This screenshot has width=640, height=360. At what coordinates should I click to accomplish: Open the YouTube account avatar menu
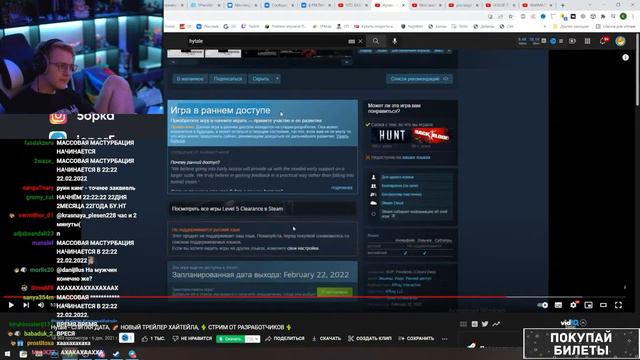pos(620,41)
